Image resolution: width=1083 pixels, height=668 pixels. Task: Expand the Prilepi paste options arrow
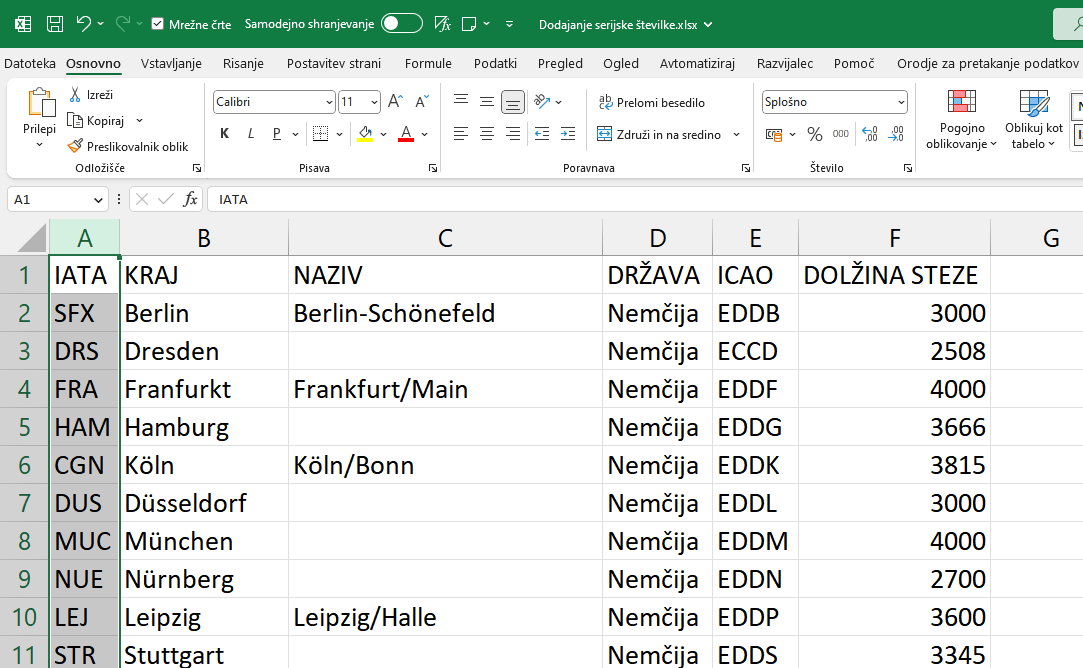coord(39,145)
